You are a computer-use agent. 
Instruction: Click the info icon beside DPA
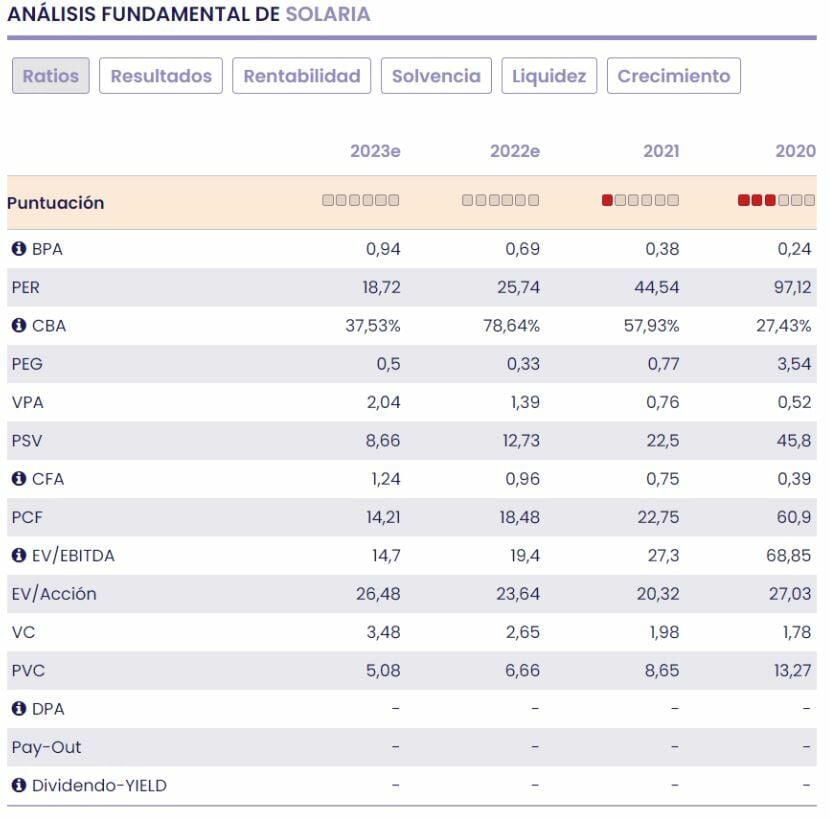coord(19,710)
